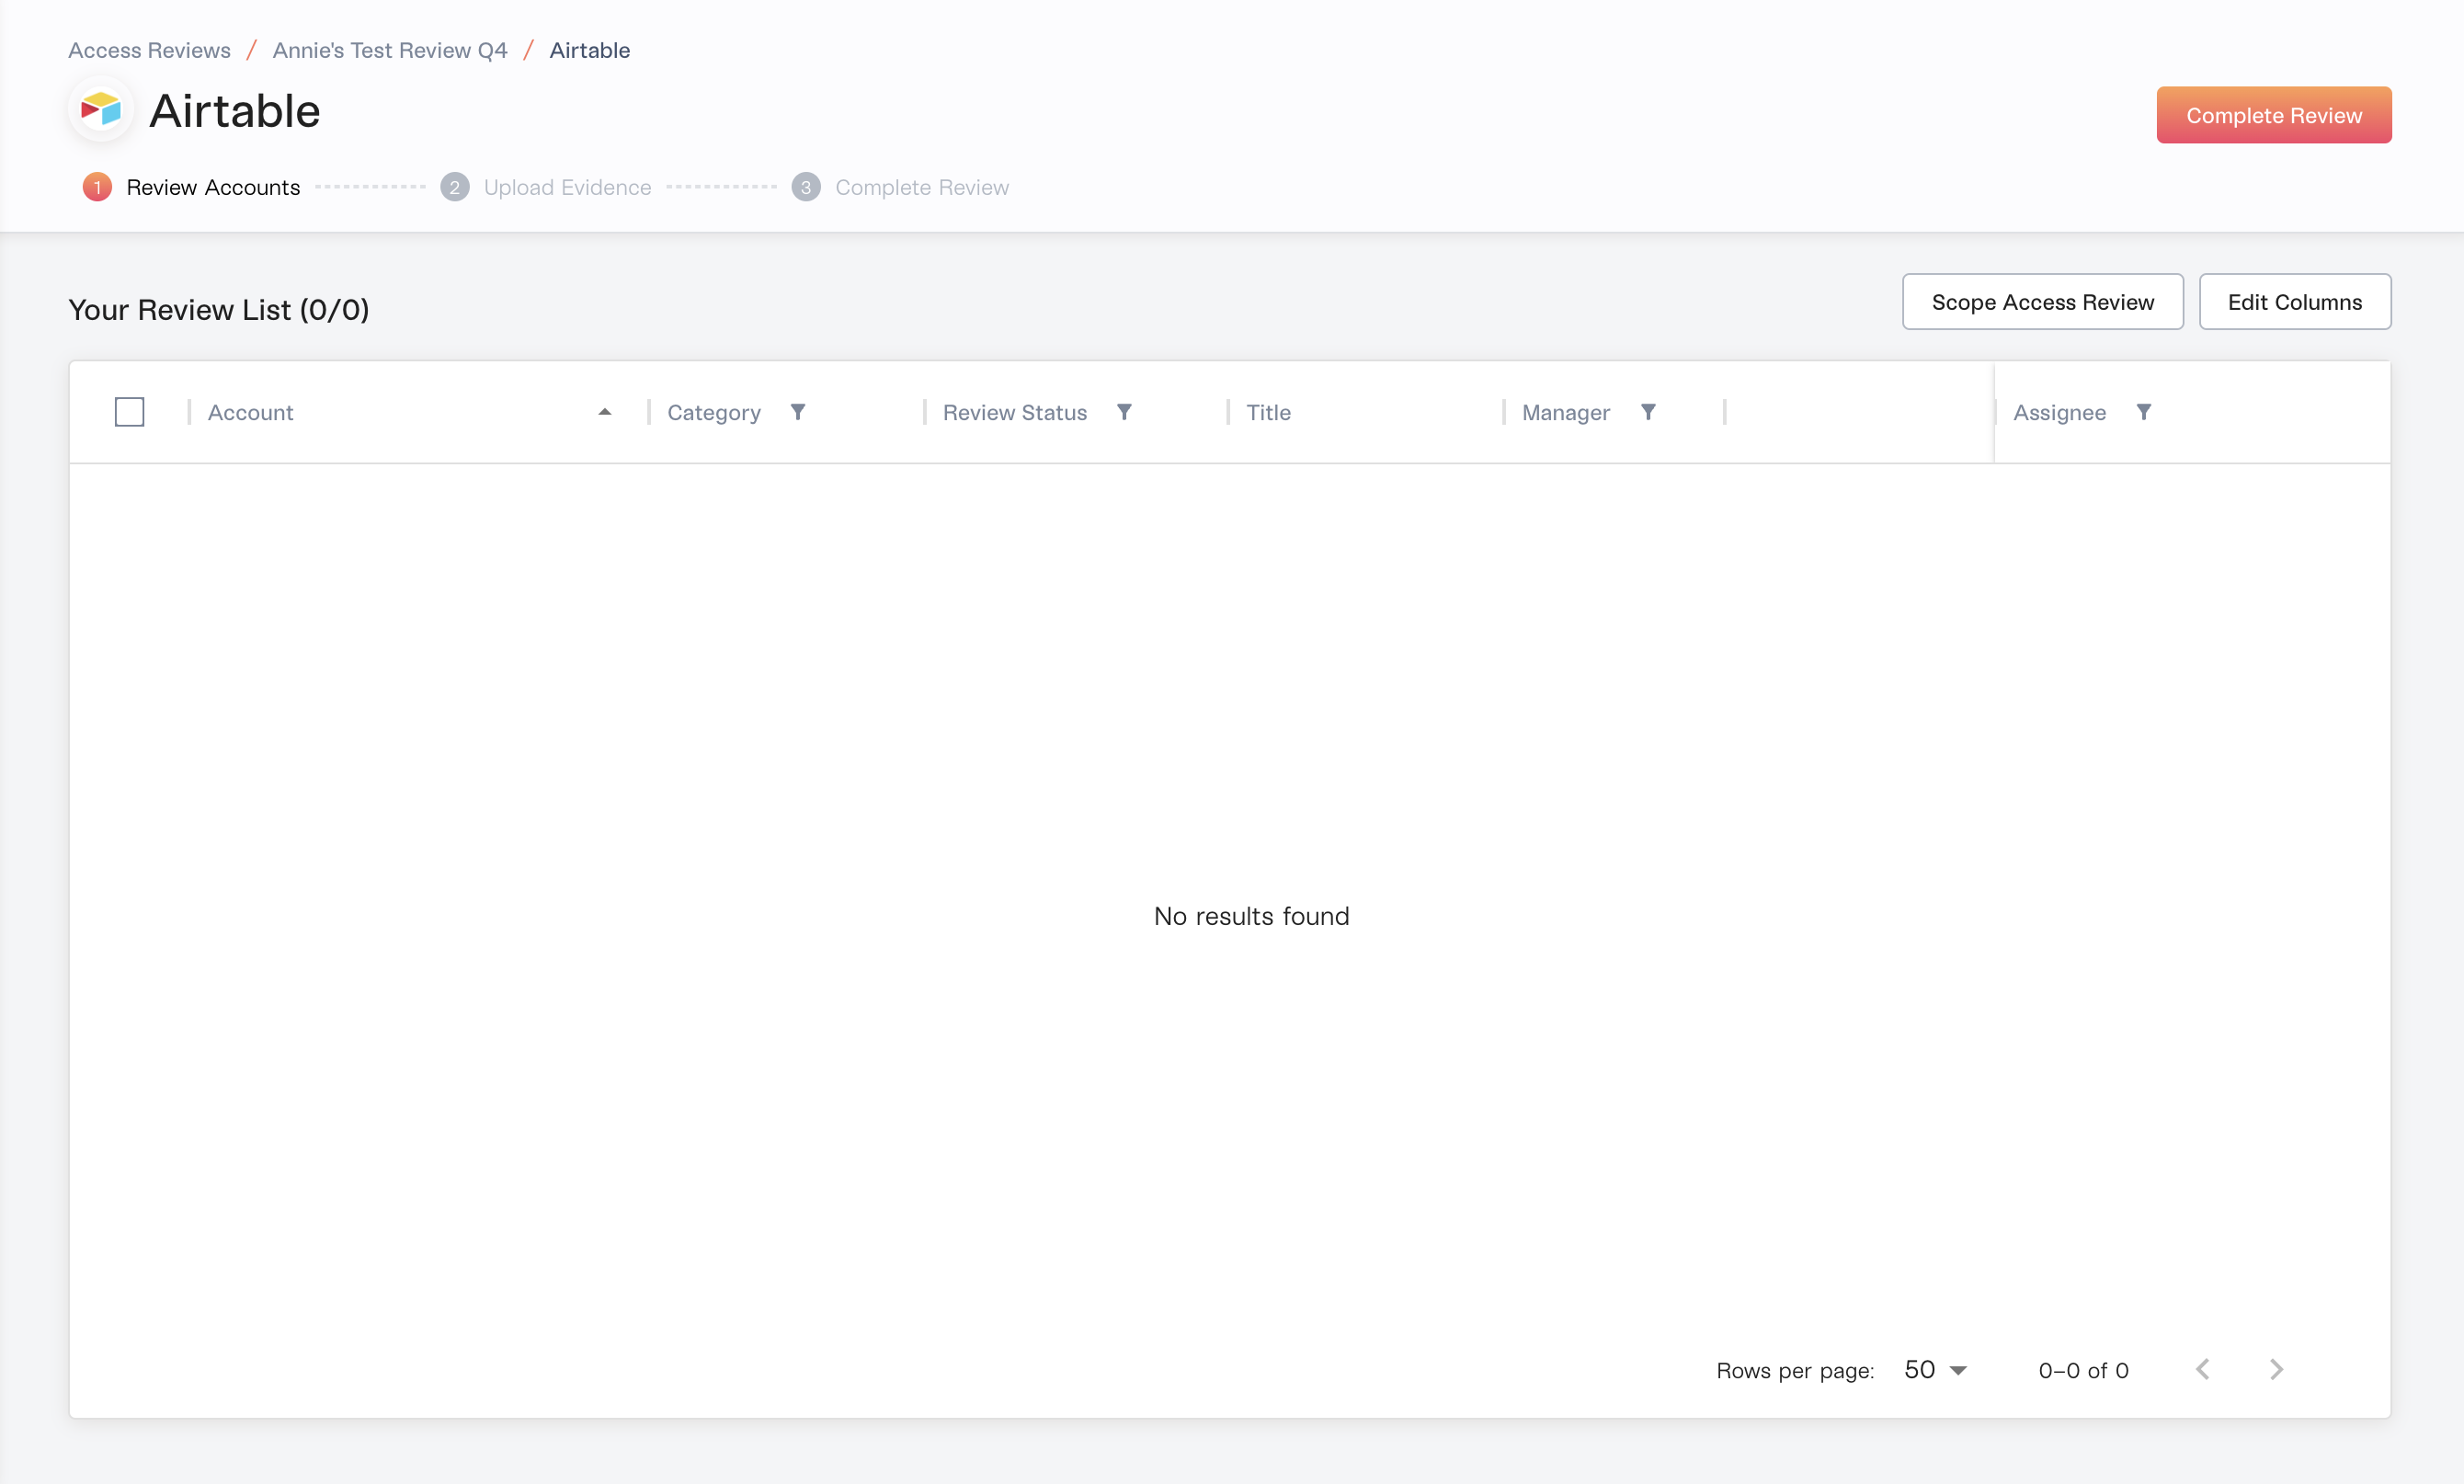Tick the select-all rows checkbox
The image size is (2464, 1484).
129,412
